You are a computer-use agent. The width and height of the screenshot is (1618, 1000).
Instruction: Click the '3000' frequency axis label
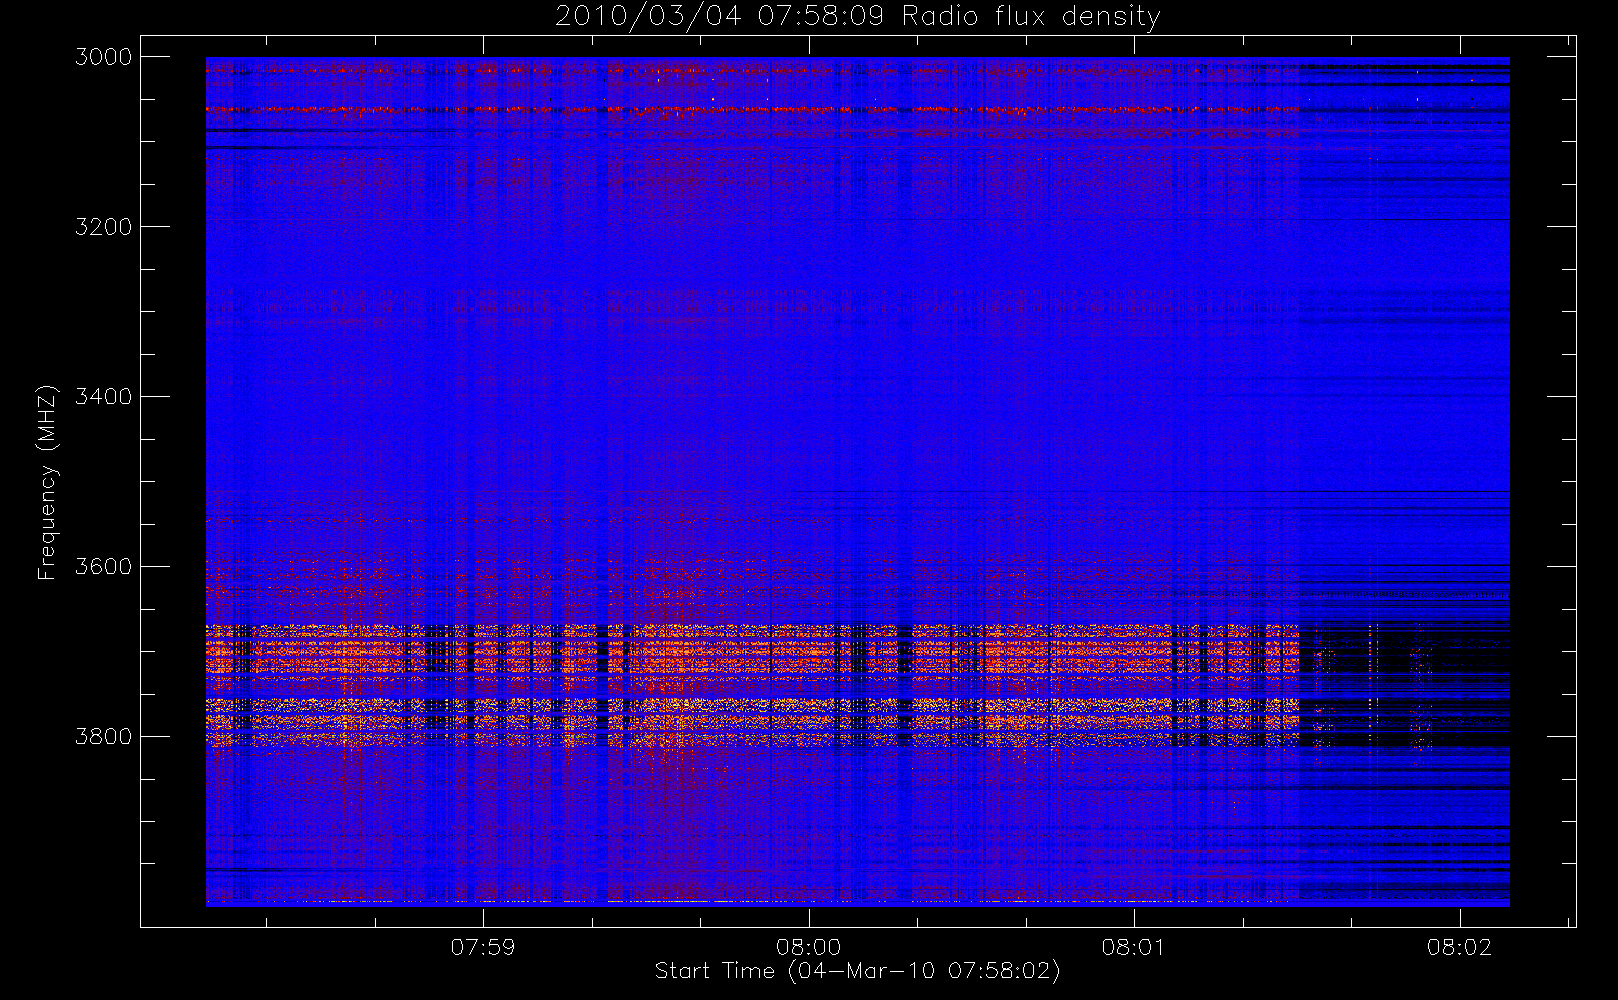104,57
